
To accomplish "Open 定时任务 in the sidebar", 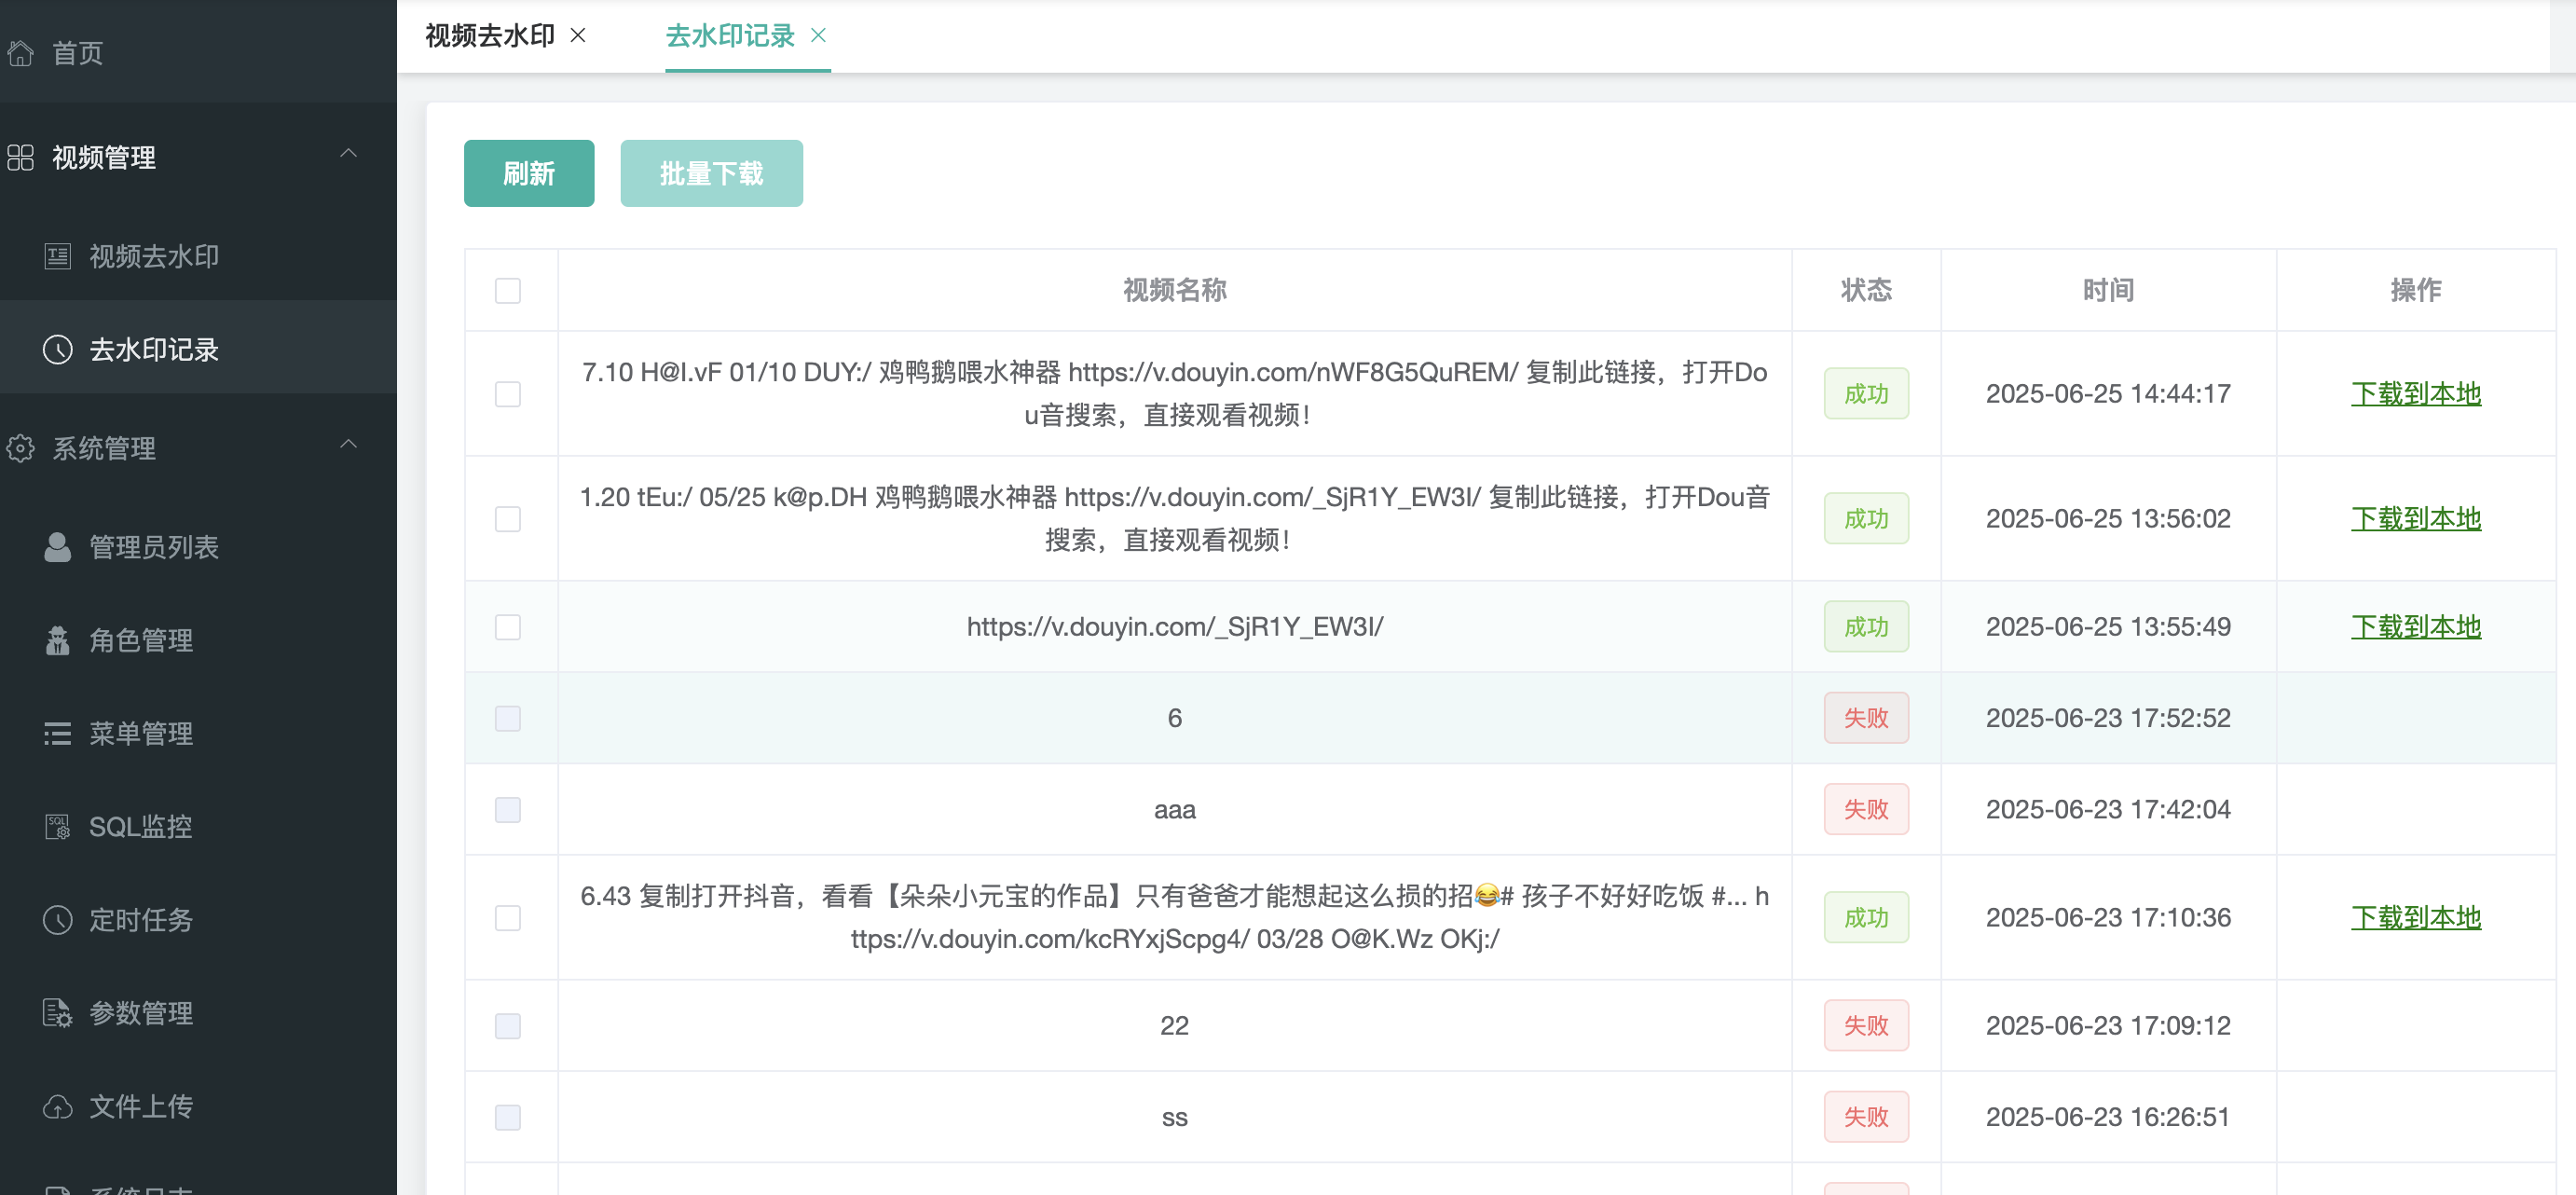I will coord(141,920).
